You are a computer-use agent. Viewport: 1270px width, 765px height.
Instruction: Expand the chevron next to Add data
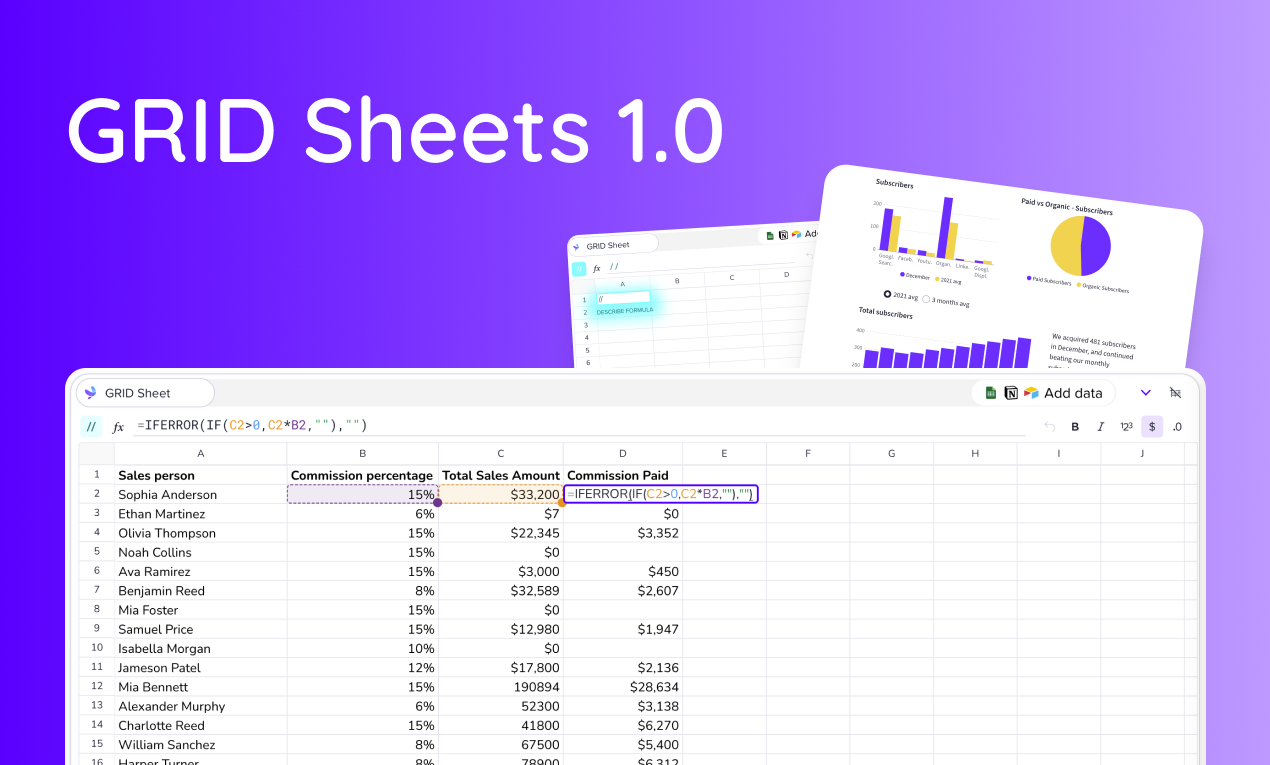(1145, 393)
